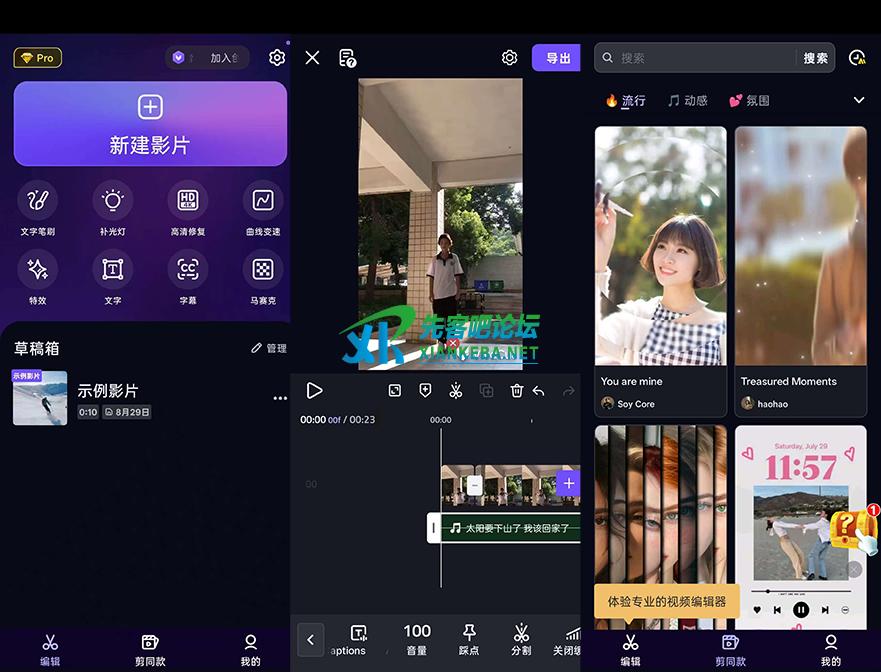Open the 高清修复 HD repair tool

coord(187,201)
